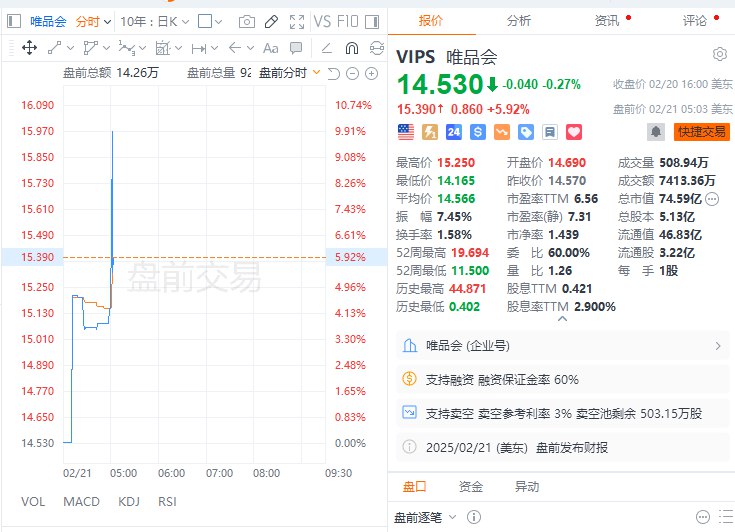This screenshot has height=532, width=735.
Task: Select the VOL indicator
Action: [x=33, y=502]
